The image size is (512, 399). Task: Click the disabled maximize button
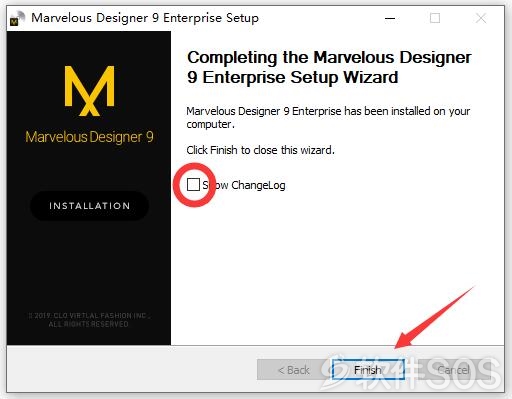(x=435, y=18)
